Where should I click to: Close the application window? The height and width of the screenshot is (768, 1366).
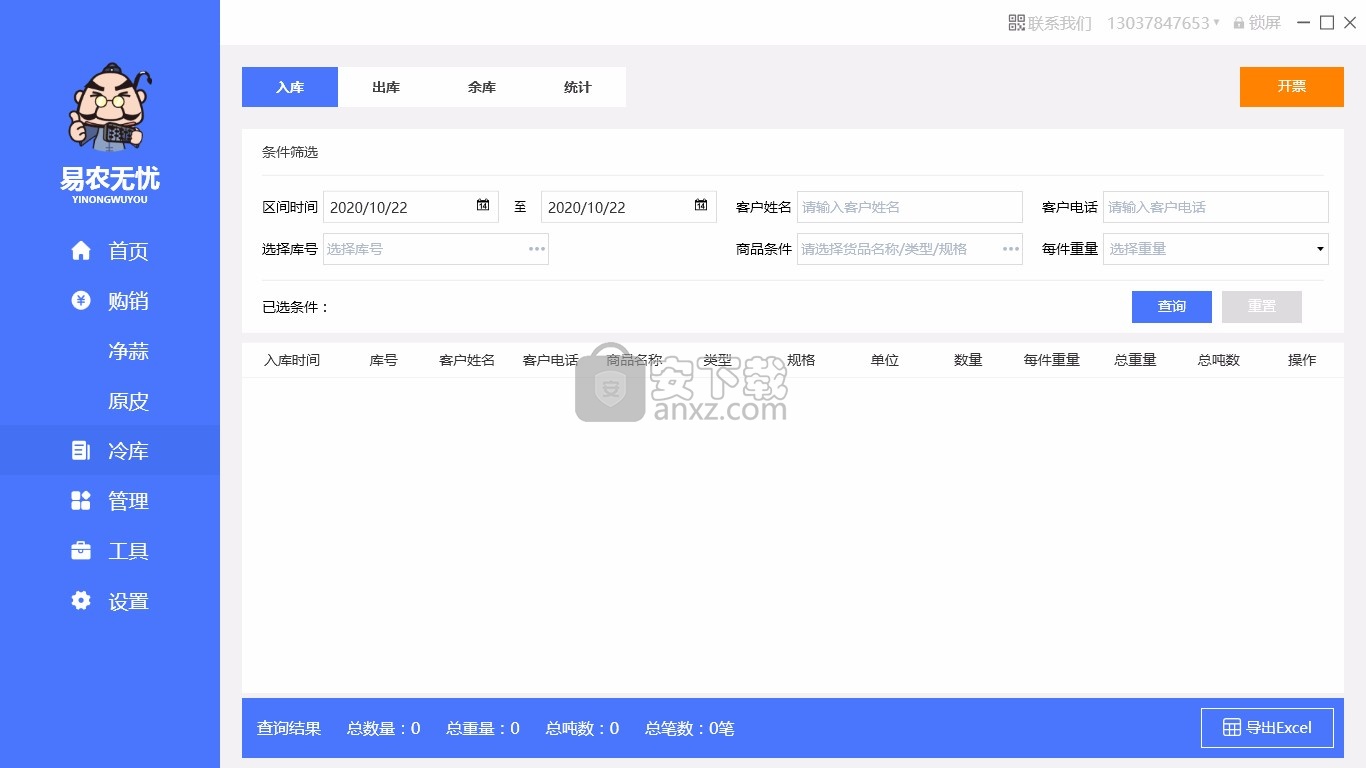[x=1350, y=23]
